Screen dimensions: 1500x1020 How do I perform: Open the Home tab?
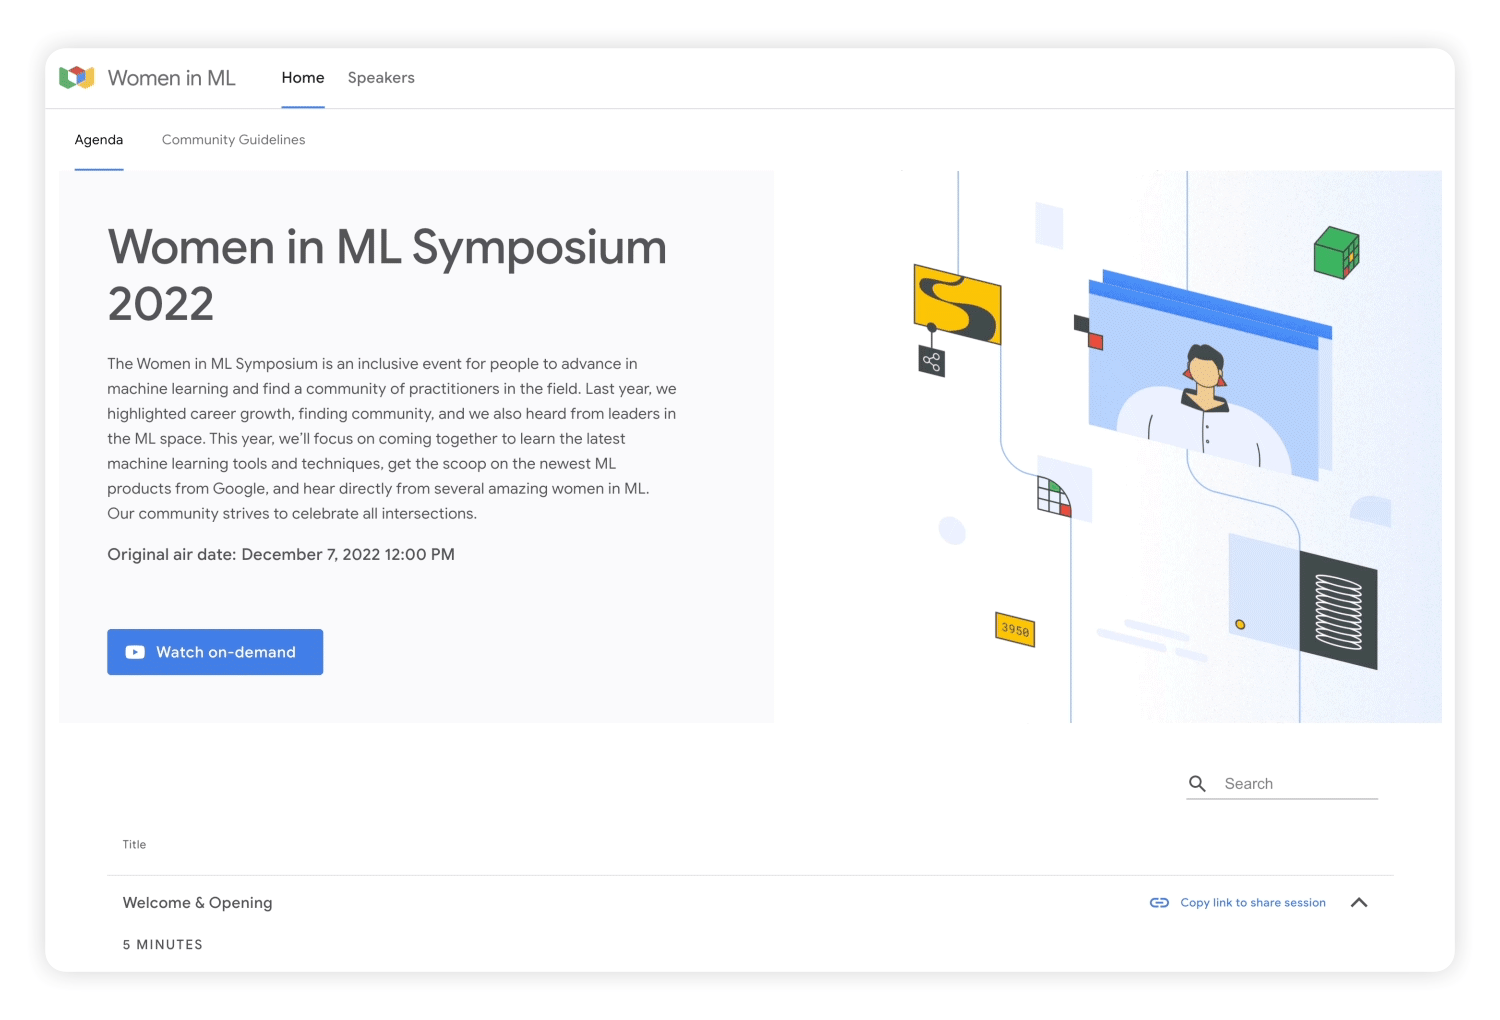[303, 78]
